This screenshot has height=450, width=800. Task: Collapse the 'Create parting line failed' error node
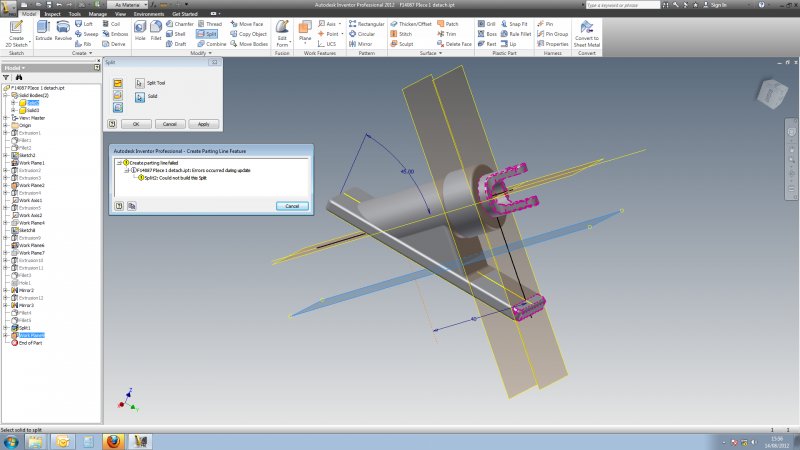119,161
